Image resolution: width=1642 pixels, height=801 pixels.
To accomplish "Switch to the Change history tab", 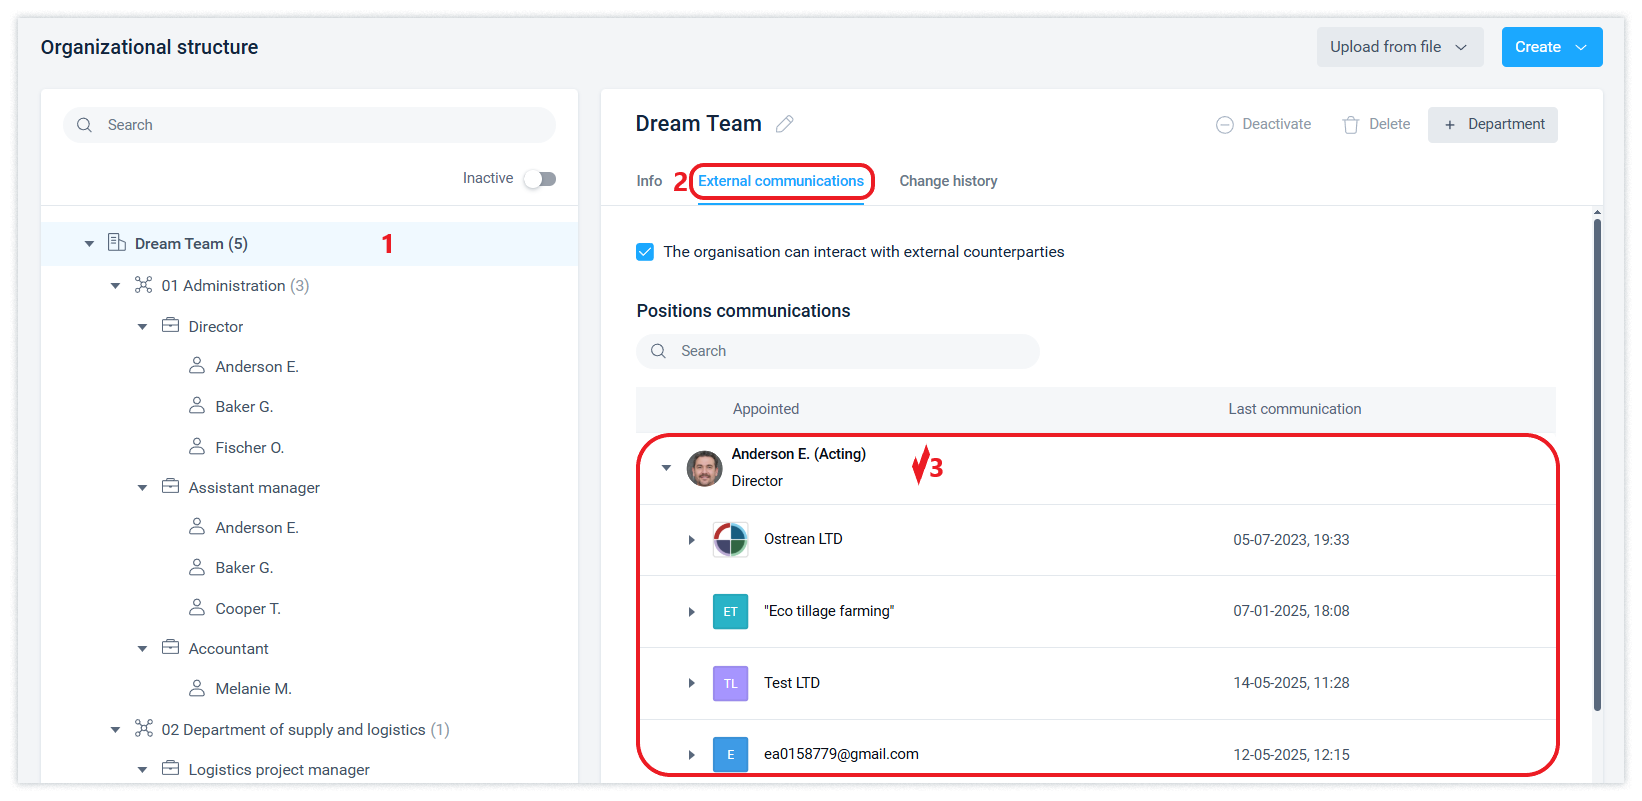I will point(948,181).
